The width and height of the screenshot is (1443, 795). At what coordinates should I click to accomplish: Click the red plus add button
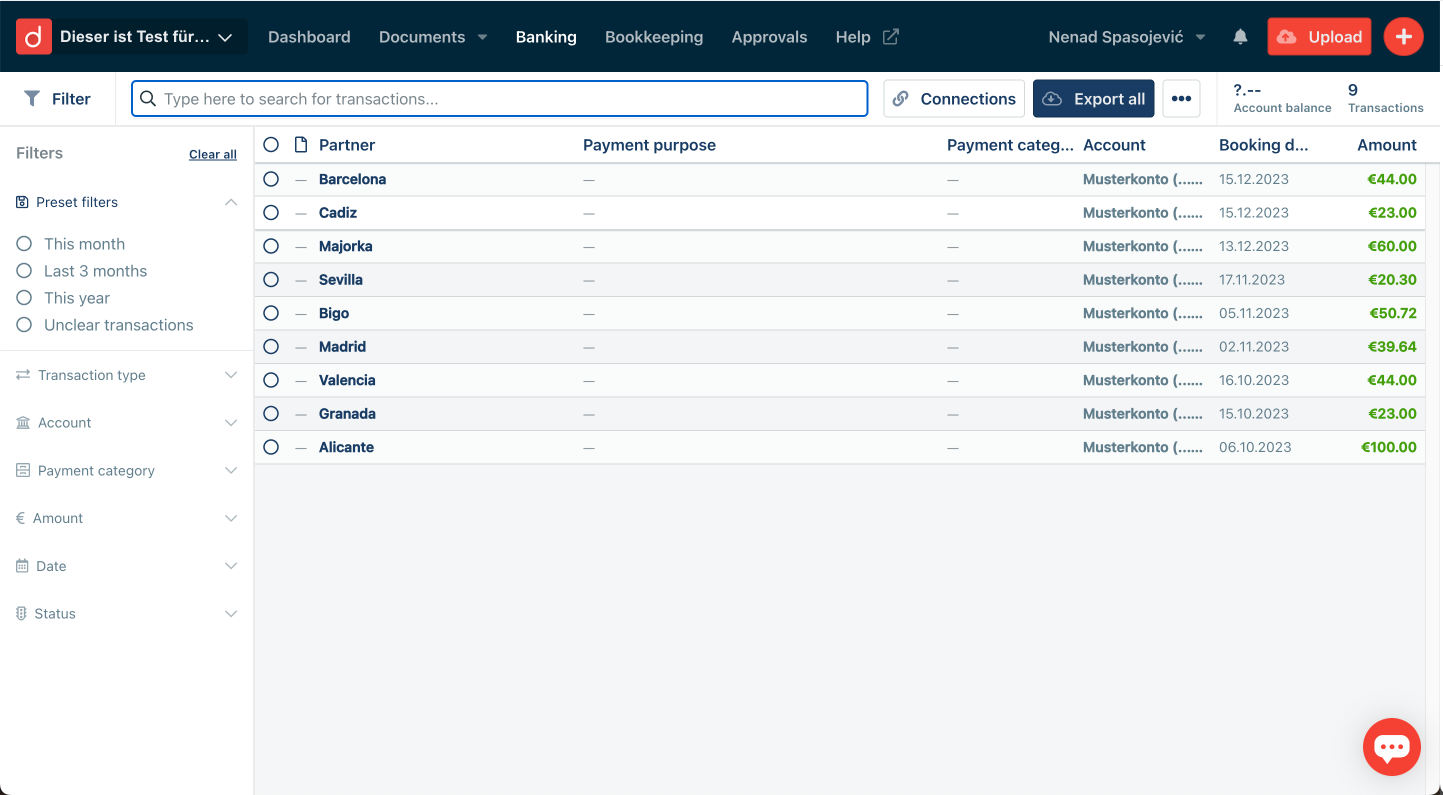[1403, 37]
